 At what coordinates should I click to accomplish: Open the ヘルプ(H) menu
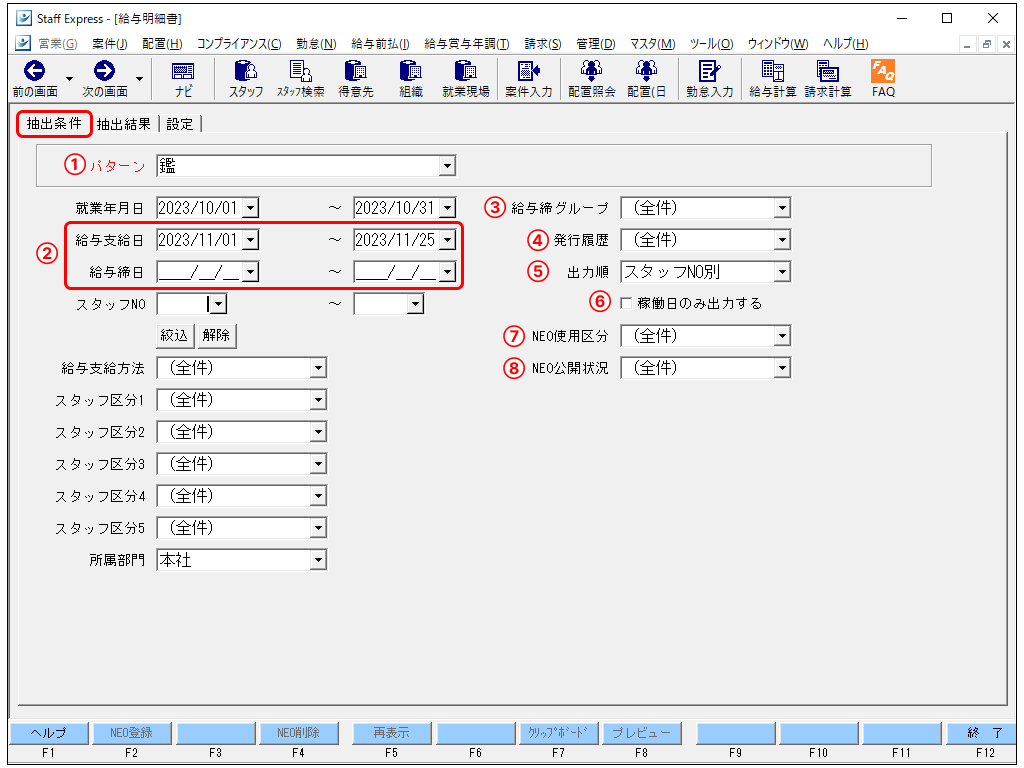845,44
